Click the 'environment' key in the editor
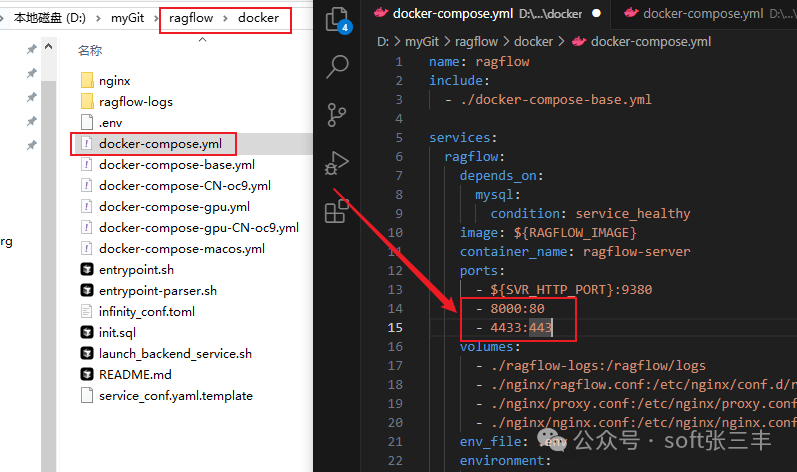797x472 pixels. click(502, 461)
